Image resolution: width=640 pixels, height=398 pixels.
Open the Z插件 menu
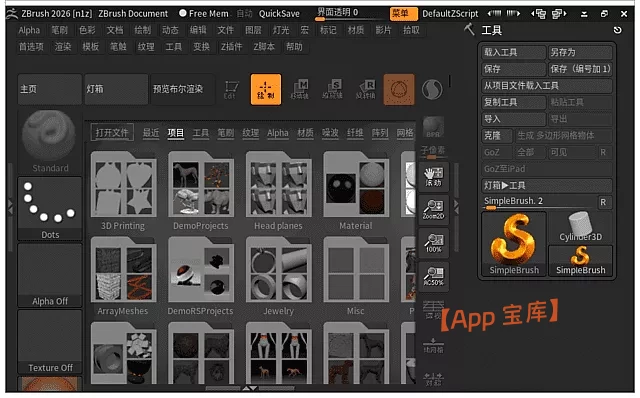[231, 47]
